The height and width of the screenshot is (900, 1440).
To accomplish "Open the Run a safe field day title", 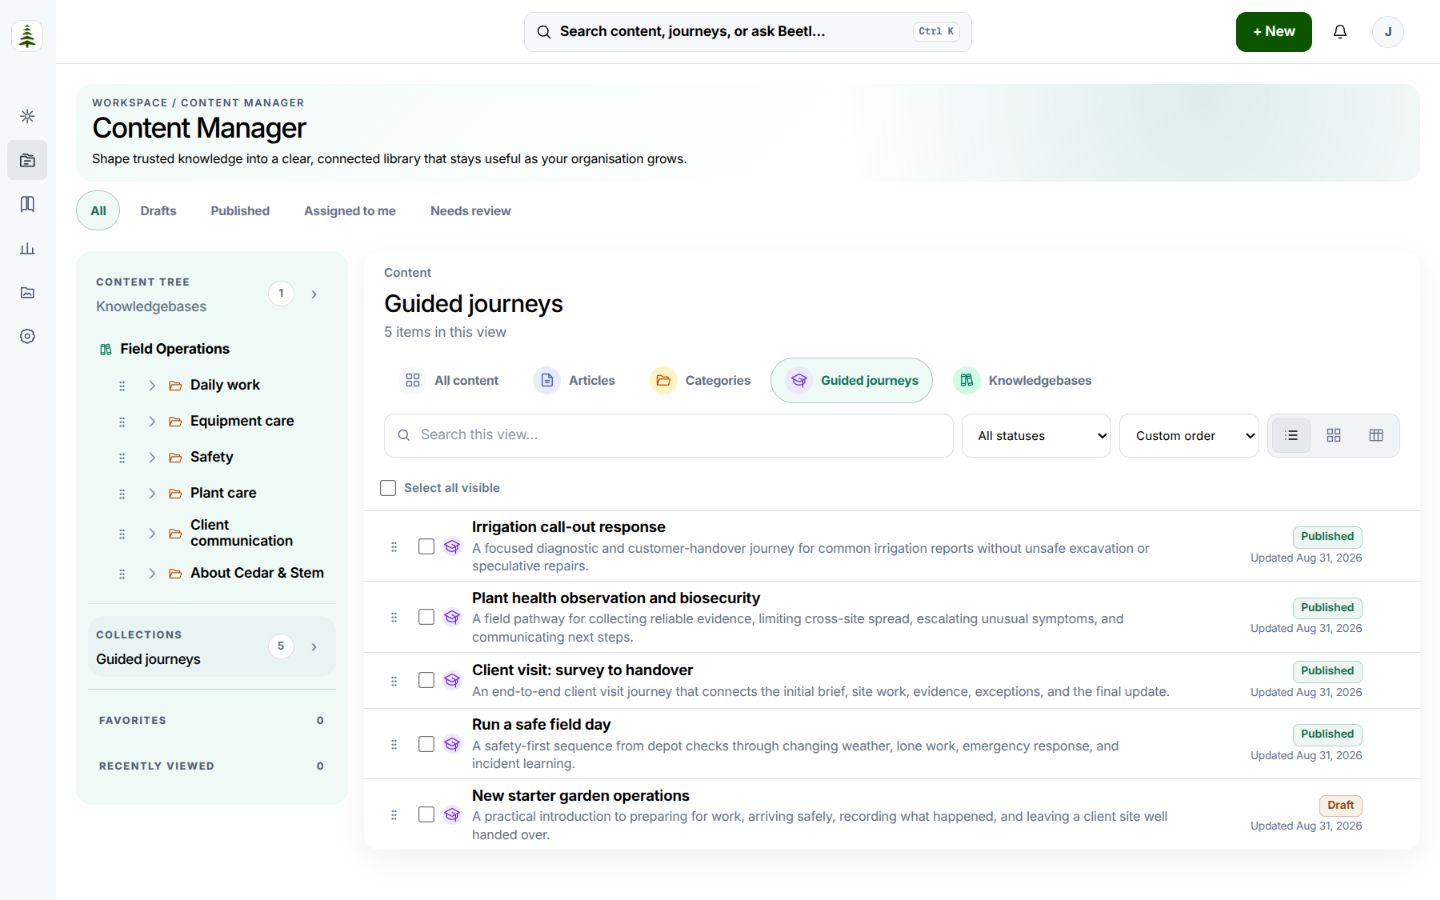I will point(541,724).
